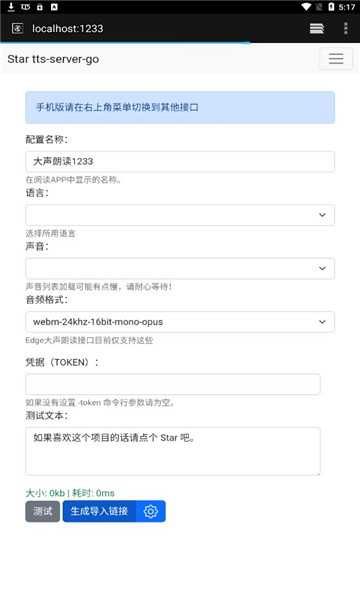Click the localhost:1233 address bar

point(68,29)
